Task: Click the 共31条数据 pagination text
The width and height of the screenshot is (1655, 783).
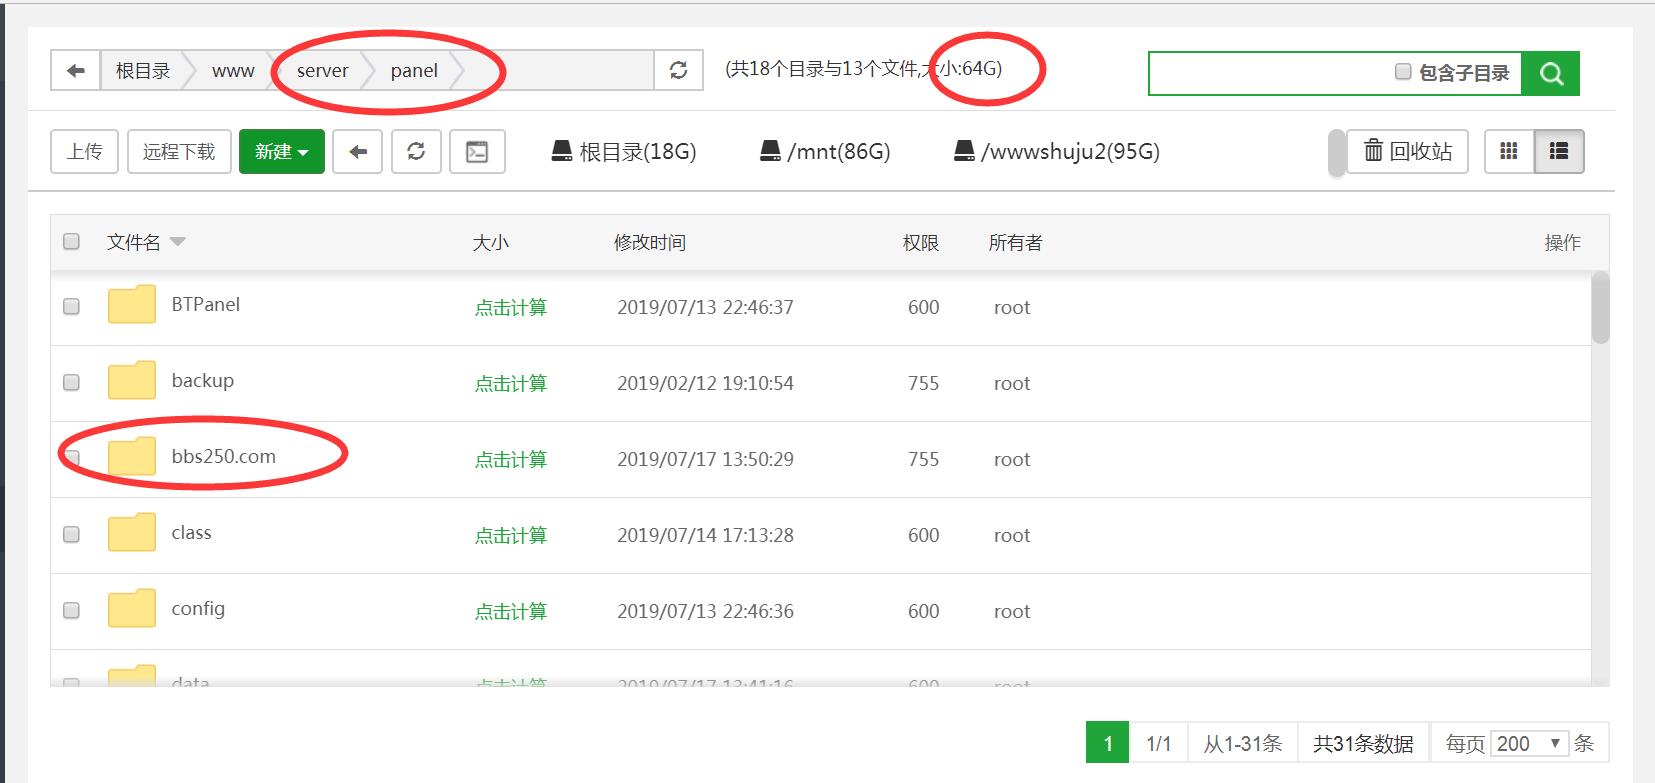Action: tap(1363, 744)
